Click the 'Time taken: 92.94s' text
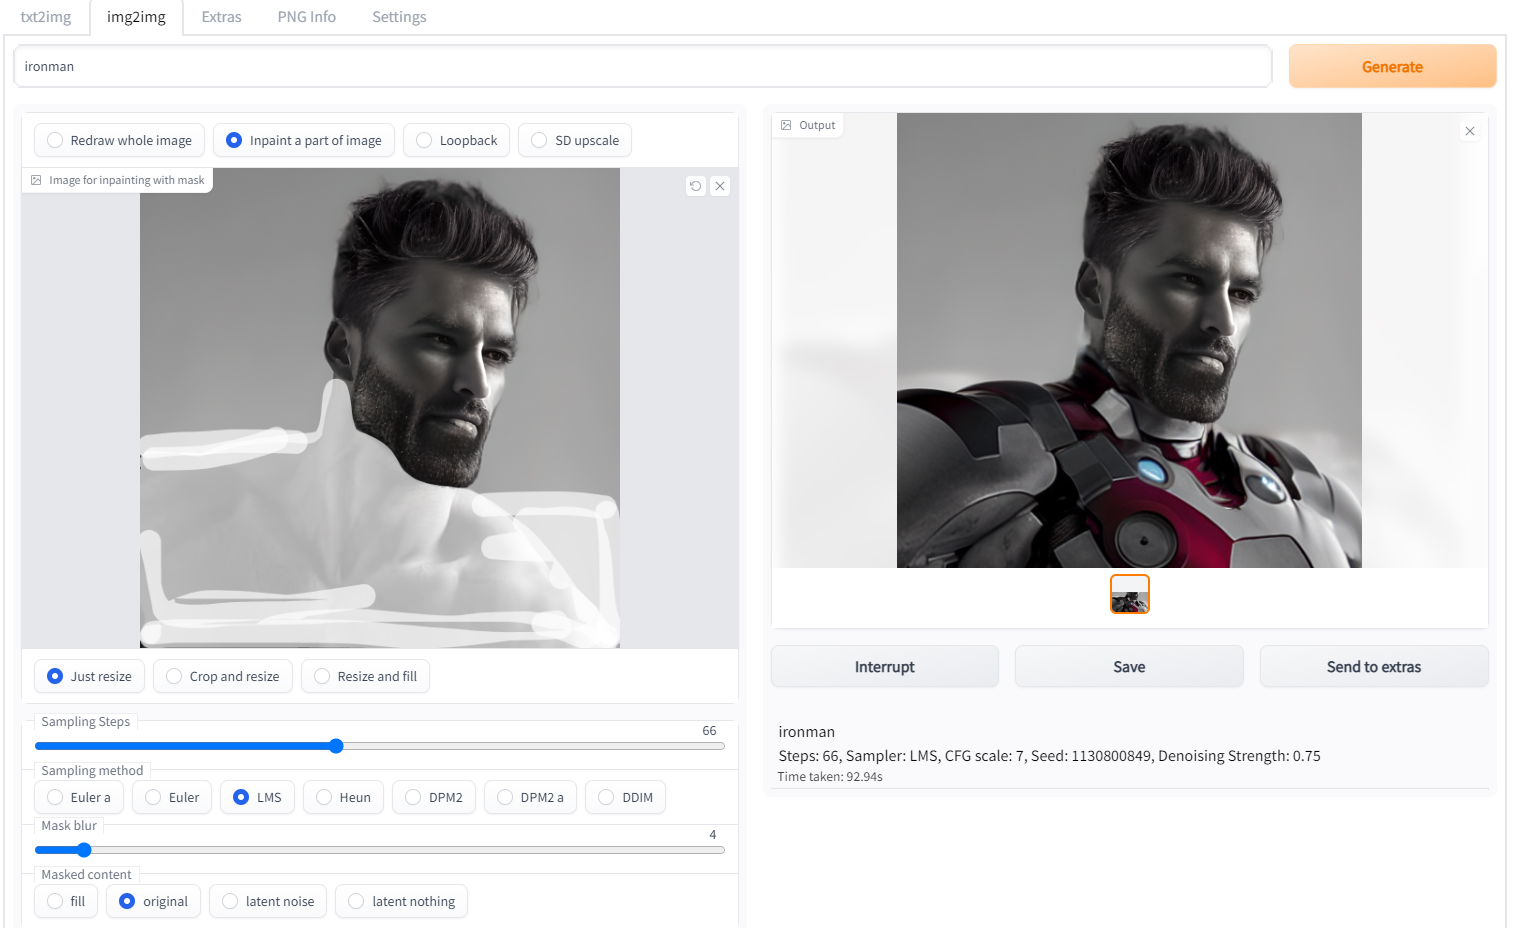The height and width of the screenshot is (928, 1515). pos(830,777)
